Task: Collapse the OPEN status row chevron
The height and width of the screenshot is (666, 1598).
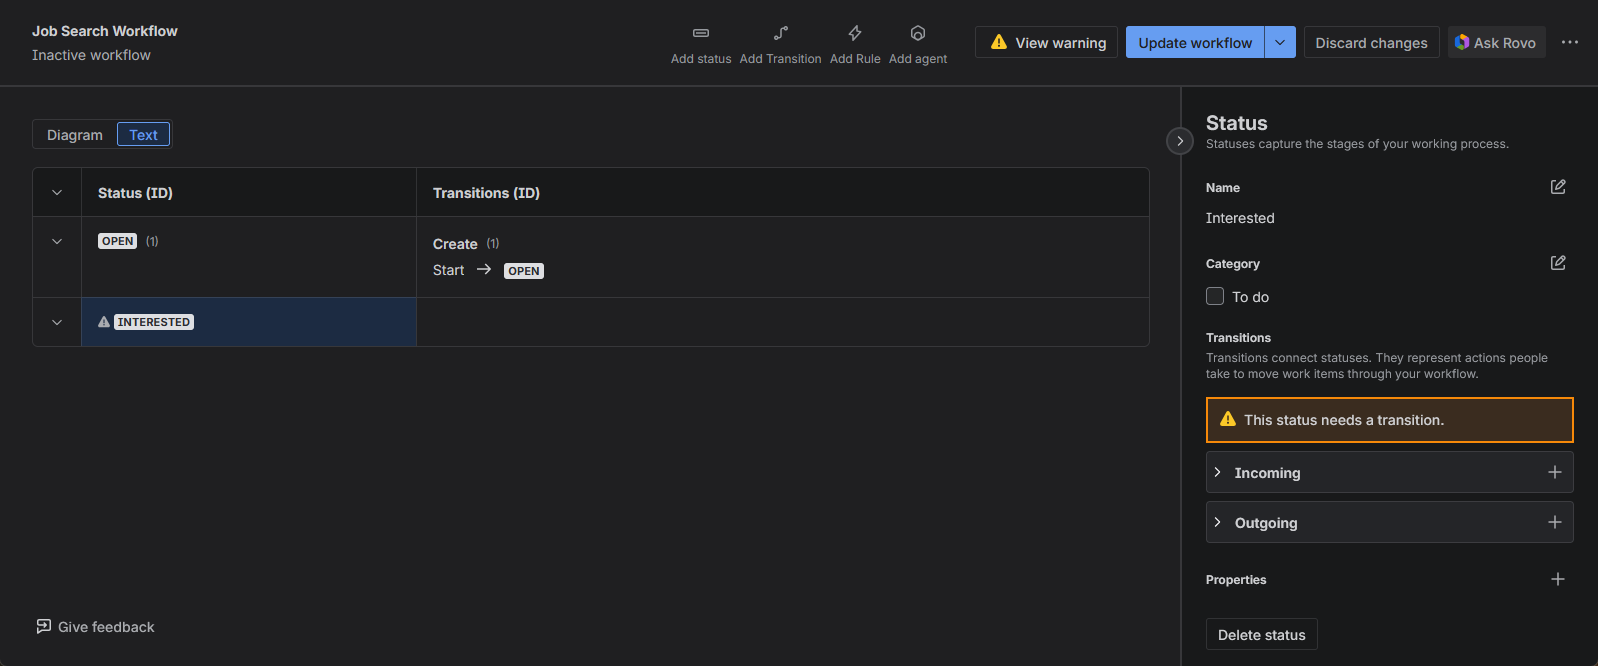Action: (57, 241)
